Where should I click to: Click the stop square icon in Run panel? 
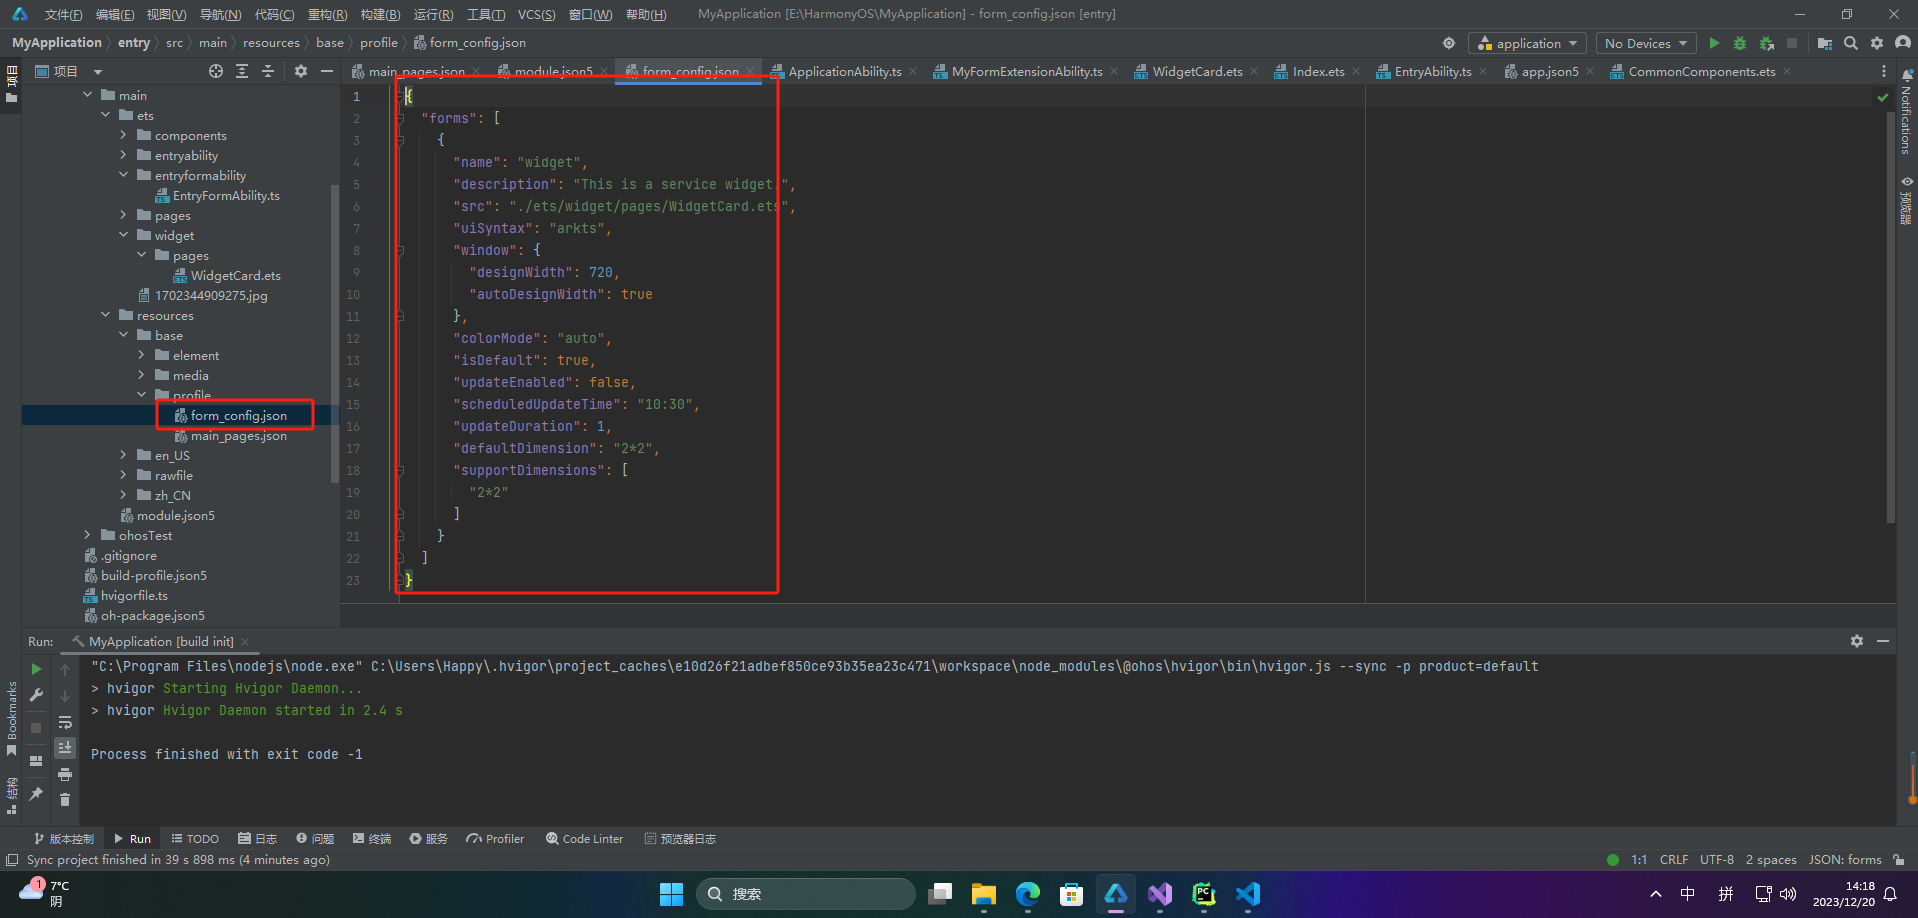coord(36,728)
